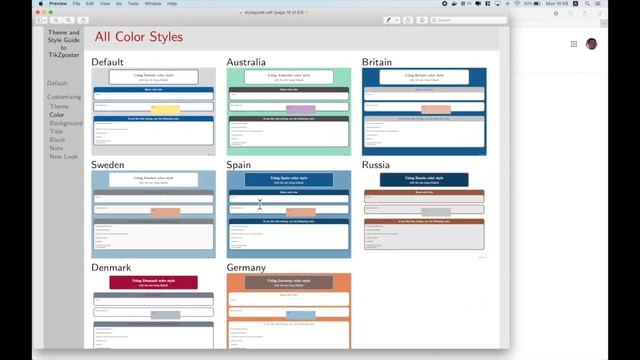Open the New Look subsection link
This screenshot has width=640, height=360.
coord(63,156)
